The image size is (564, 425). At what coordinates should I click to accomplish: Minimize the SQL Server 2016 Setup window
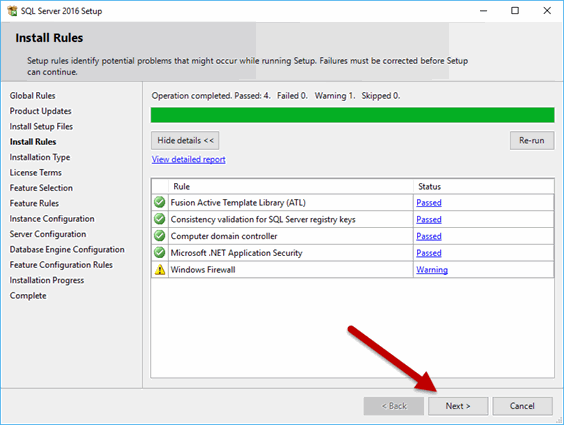point(483,11)
